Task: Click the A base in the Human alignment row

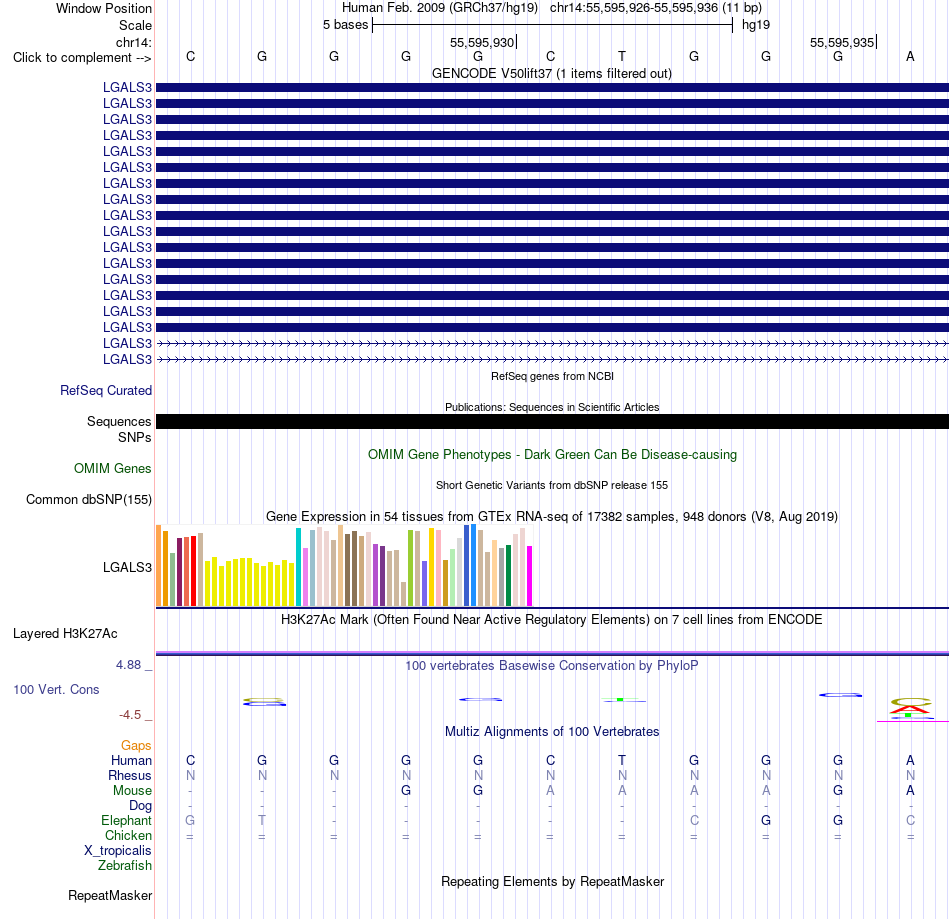Action: (910, 760)
